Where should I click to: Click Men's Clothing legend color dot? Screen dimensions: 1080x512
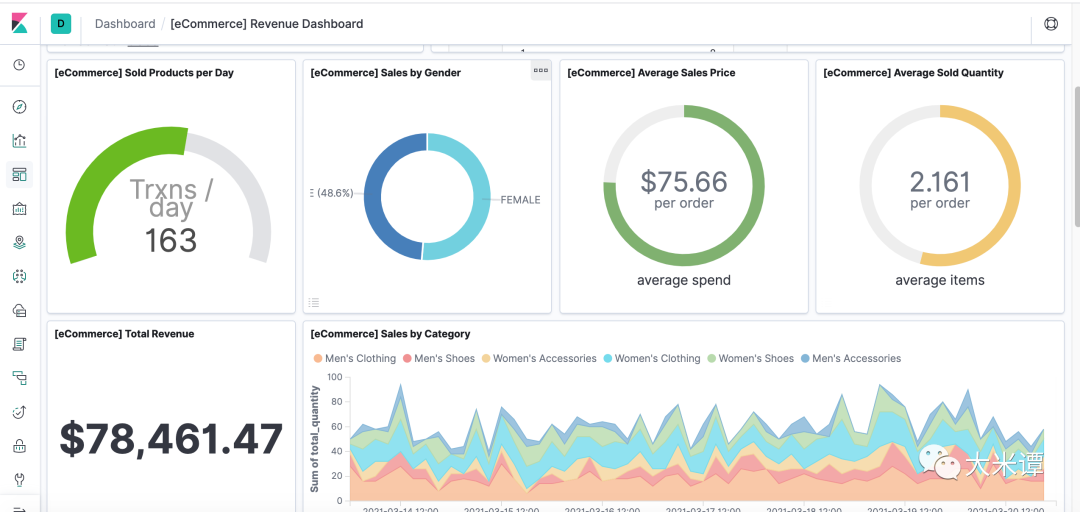click(x=318, y=358)
